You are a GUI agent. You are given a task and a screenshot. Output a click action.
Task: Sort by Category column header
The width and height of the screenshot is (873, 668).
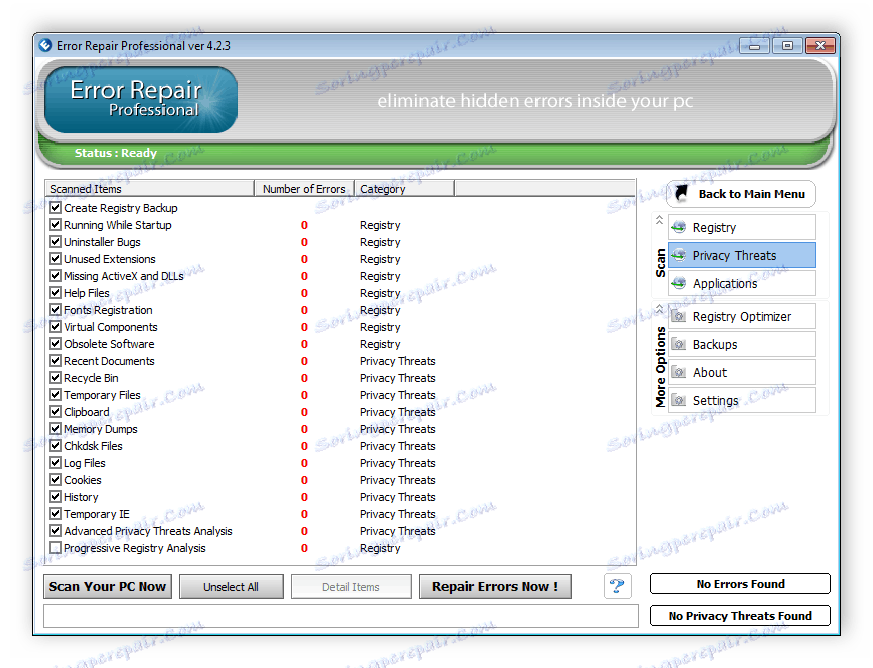tap(404, 189)
